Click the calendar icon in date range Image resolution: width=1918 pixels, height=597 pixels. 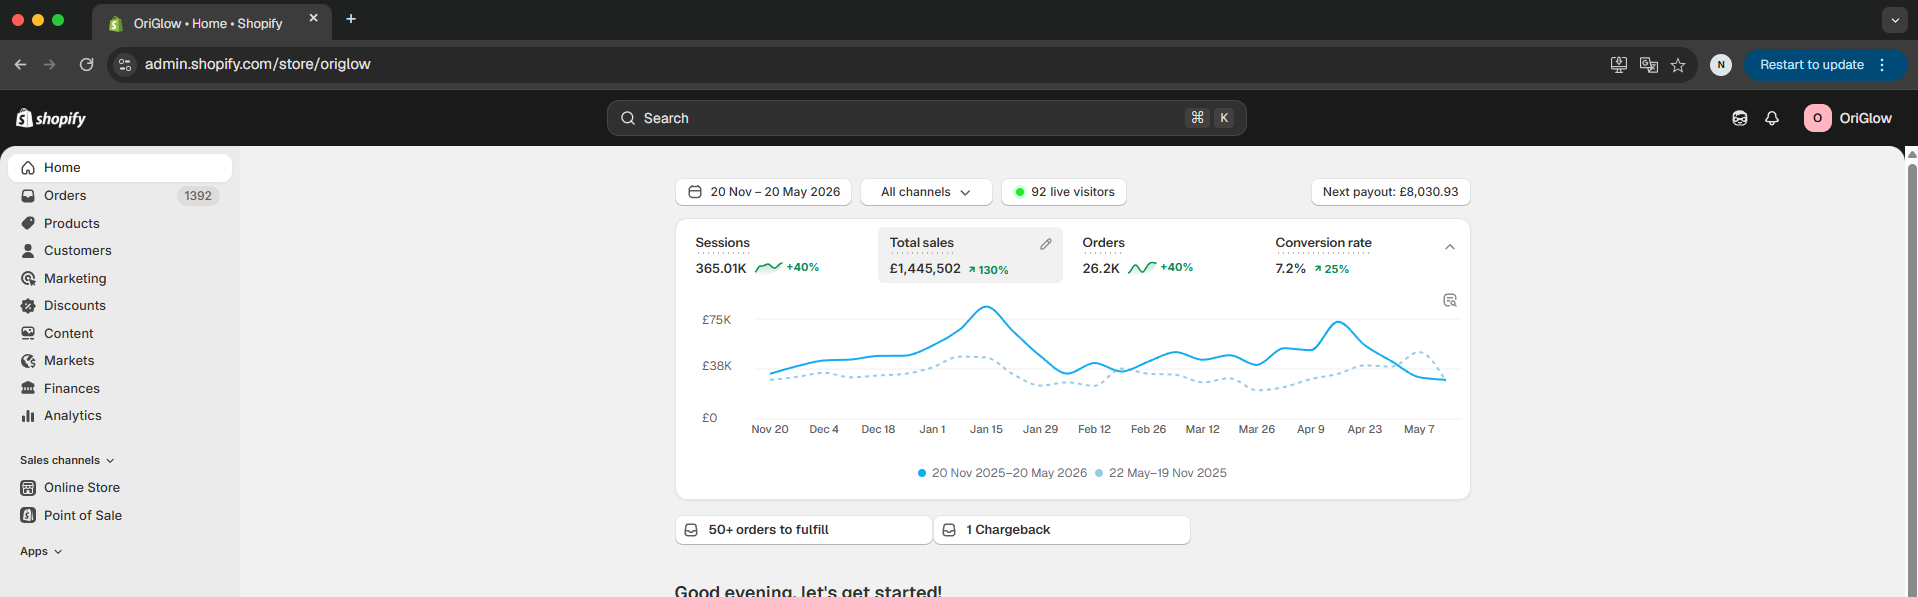(x=695, y=192)
